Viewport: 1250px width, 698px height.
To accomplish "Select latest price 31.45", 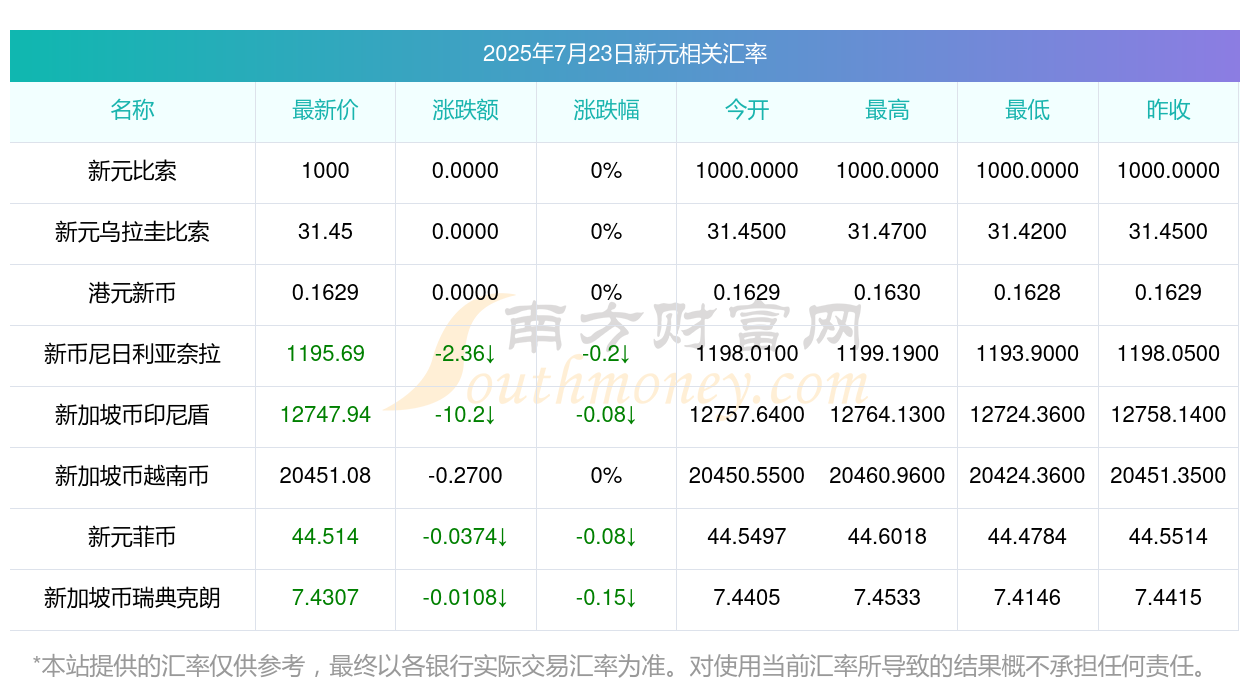I will [x=325, y=232].
